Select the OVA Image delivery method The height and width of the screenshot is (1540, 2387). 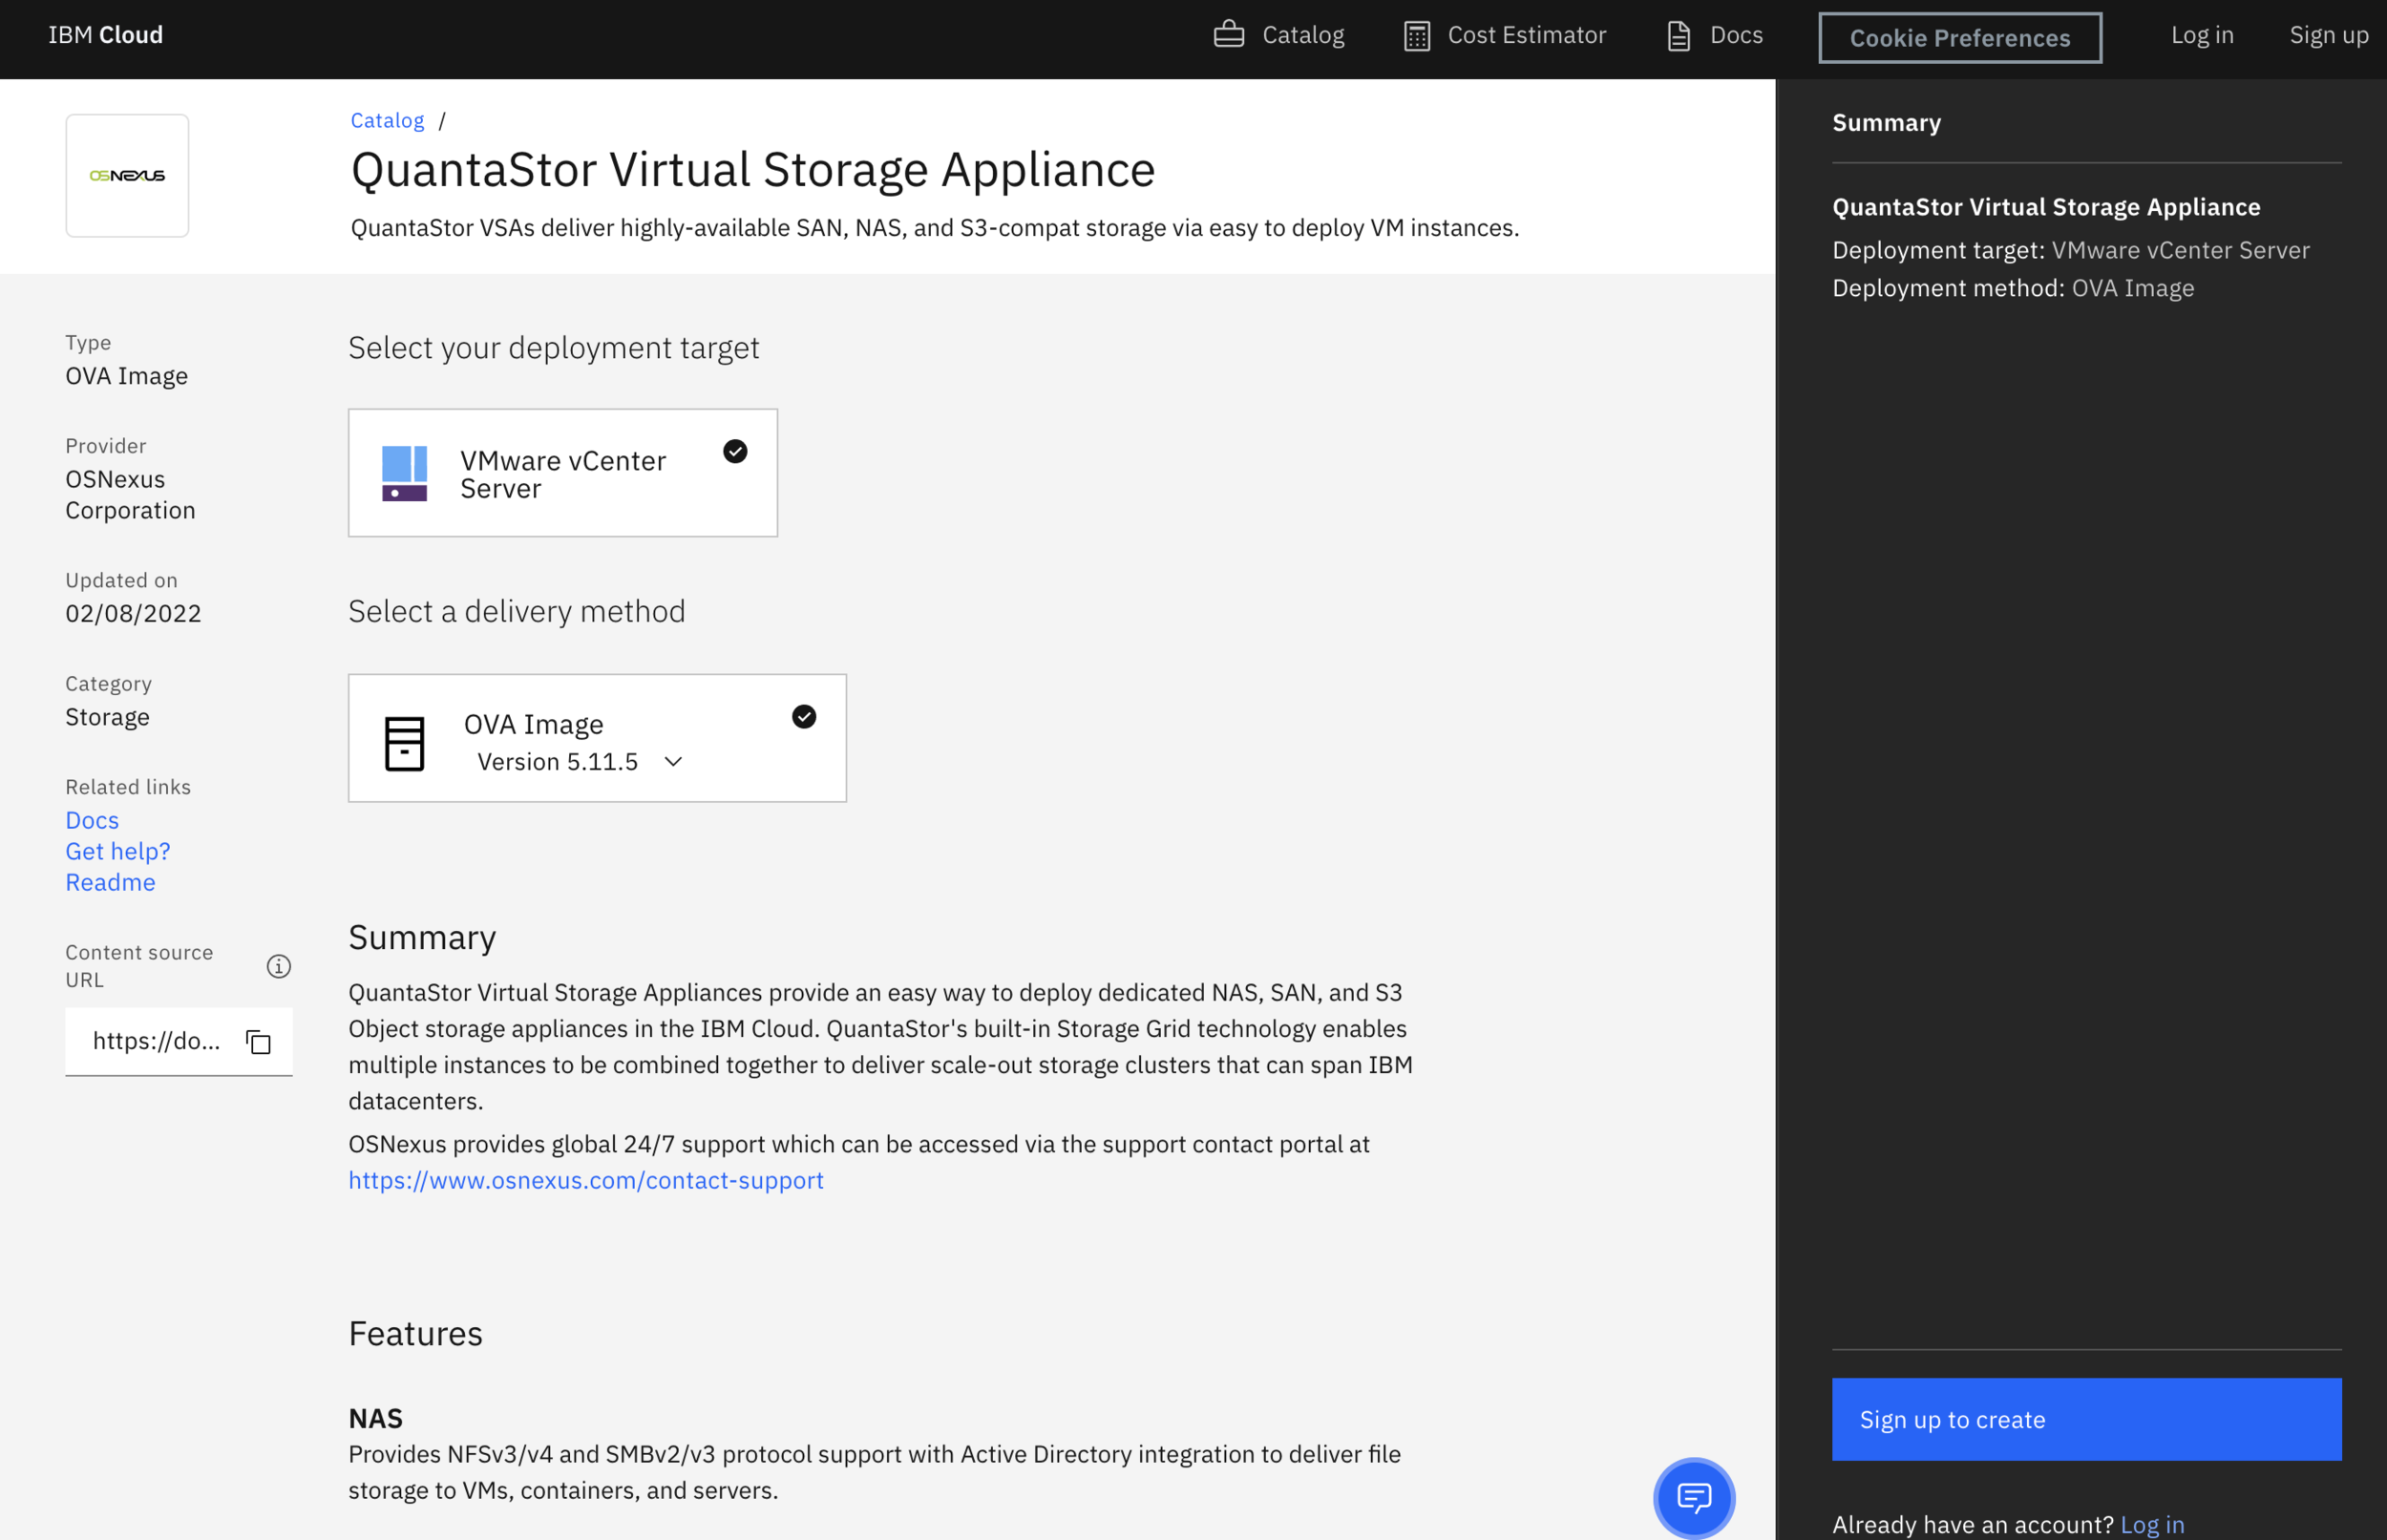[x=597, y=738]
